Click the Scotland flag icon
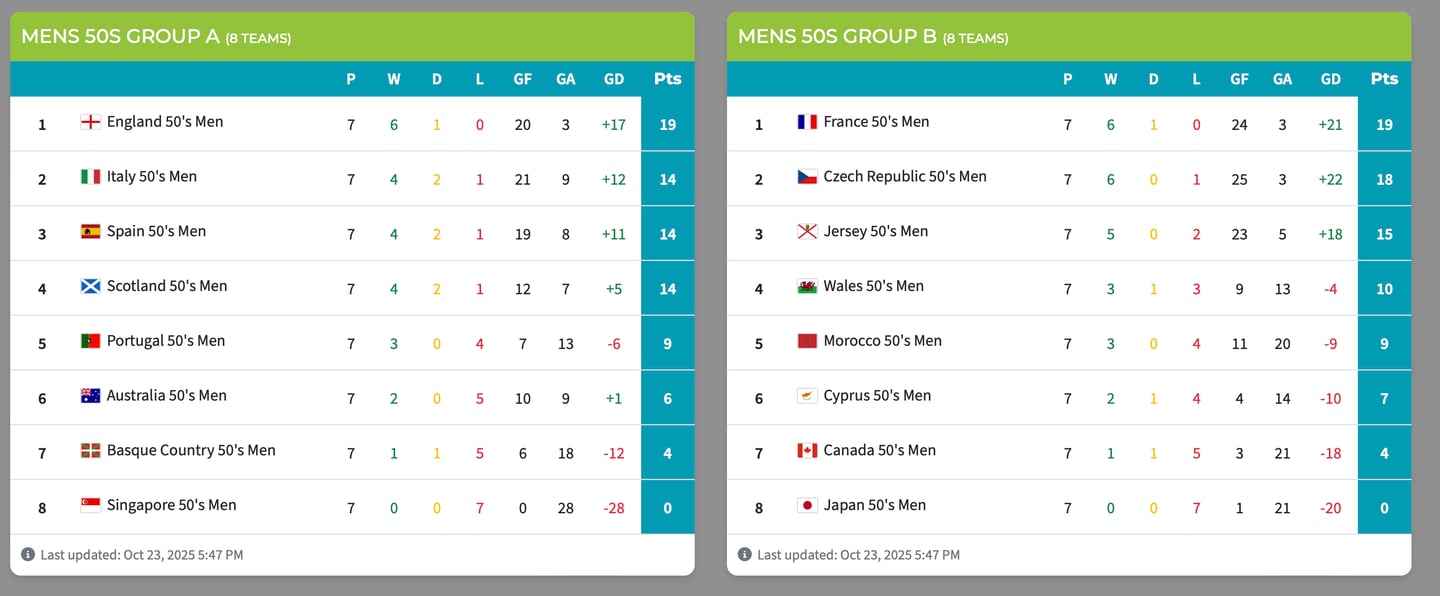The image size is (1440, 596). 90,286
